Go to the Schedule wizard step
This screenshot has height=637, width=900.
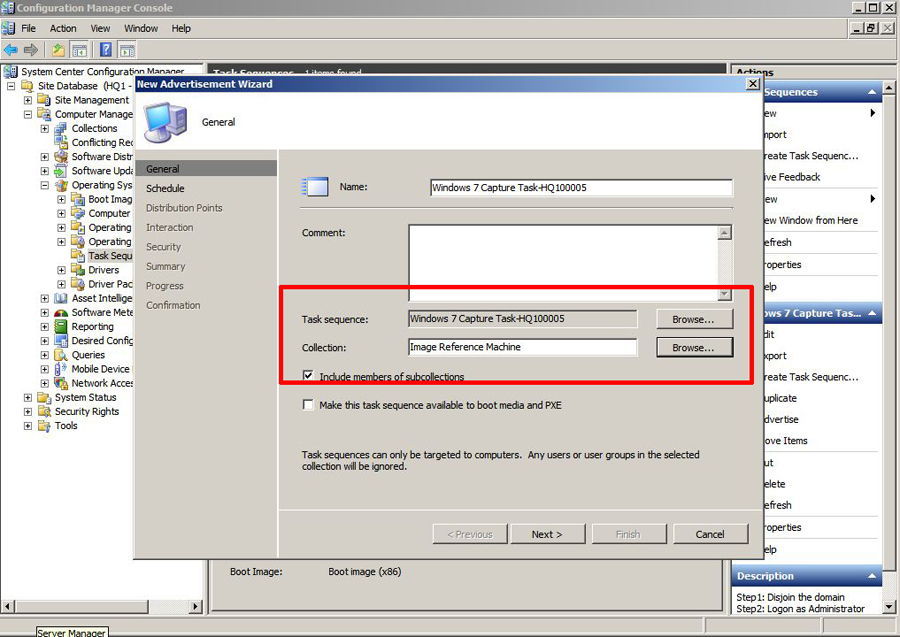(165, 188)
